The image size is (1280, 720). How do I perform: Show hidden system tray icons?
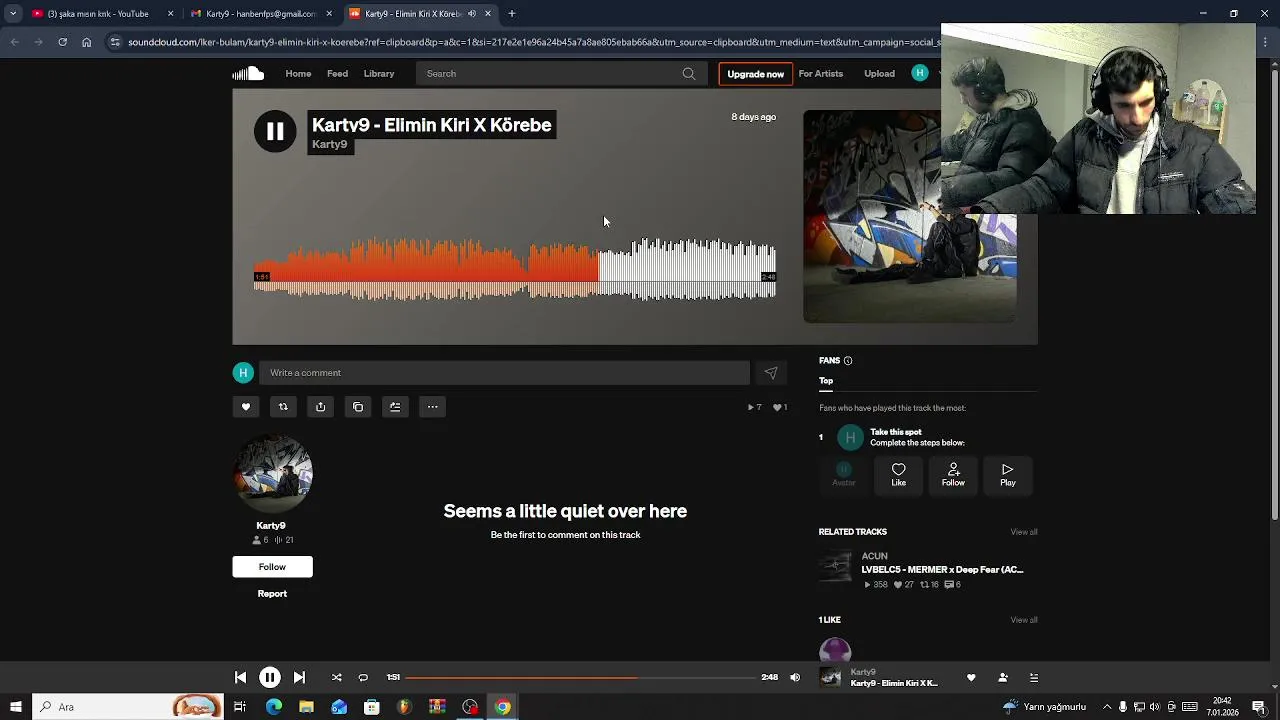1106,707
